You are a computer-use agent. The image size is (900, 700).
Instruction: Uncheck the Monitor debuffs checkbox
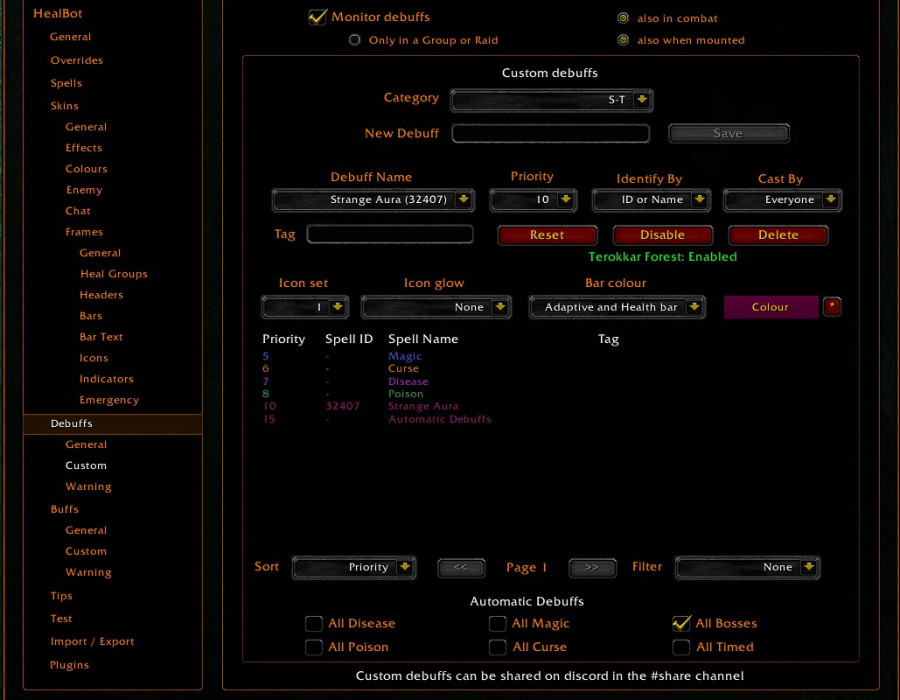(x=317, y=17)
